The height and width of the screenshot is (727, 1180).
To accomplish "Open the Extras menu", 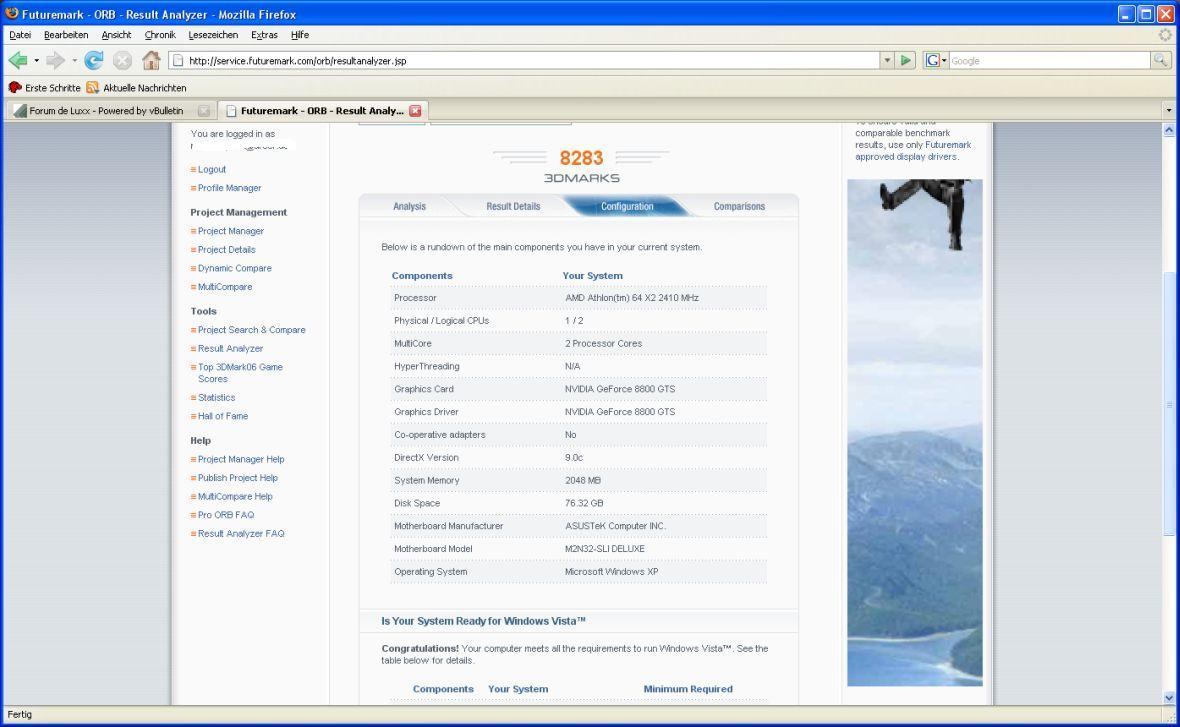I will 264,35.
